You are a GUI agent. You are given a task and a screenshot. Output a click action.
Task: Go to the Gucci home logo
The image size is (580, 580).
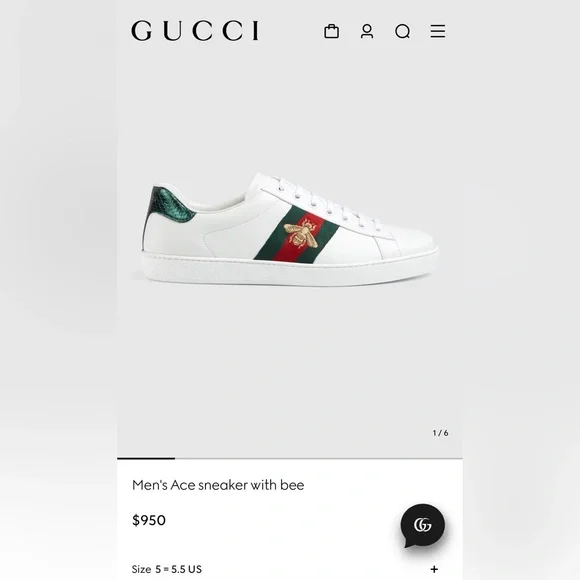pos(195,31)
